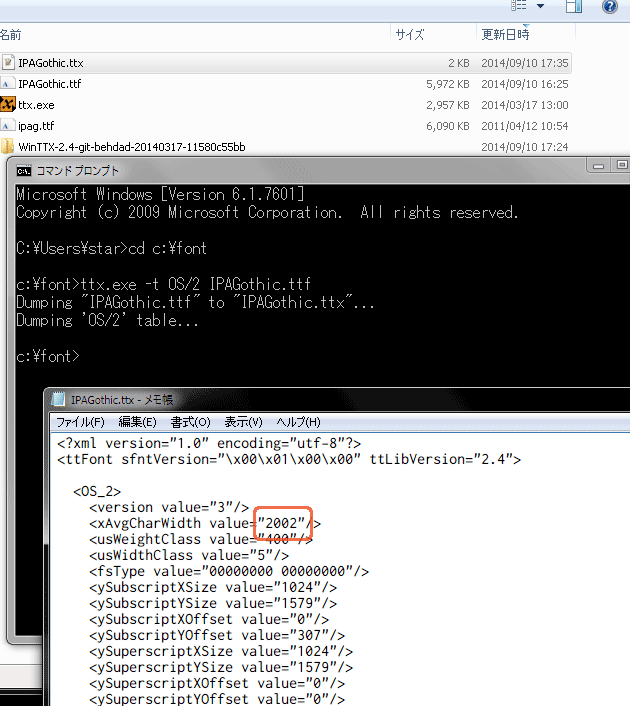Sort files by 更新日時 column header

pyautogui.click(x=505, y=34)
